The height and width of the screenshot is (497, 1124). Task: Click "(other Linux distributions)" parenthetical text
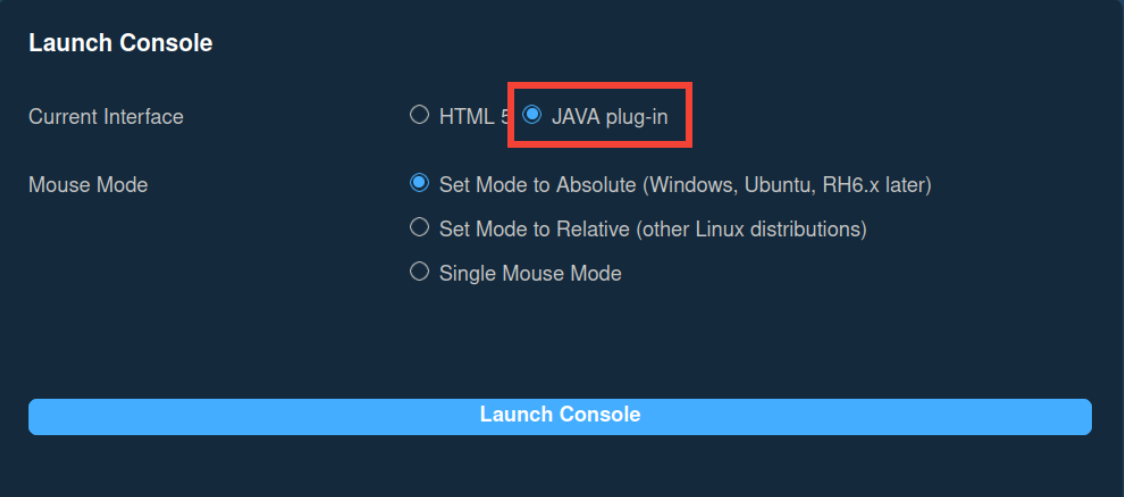point(751,229)
